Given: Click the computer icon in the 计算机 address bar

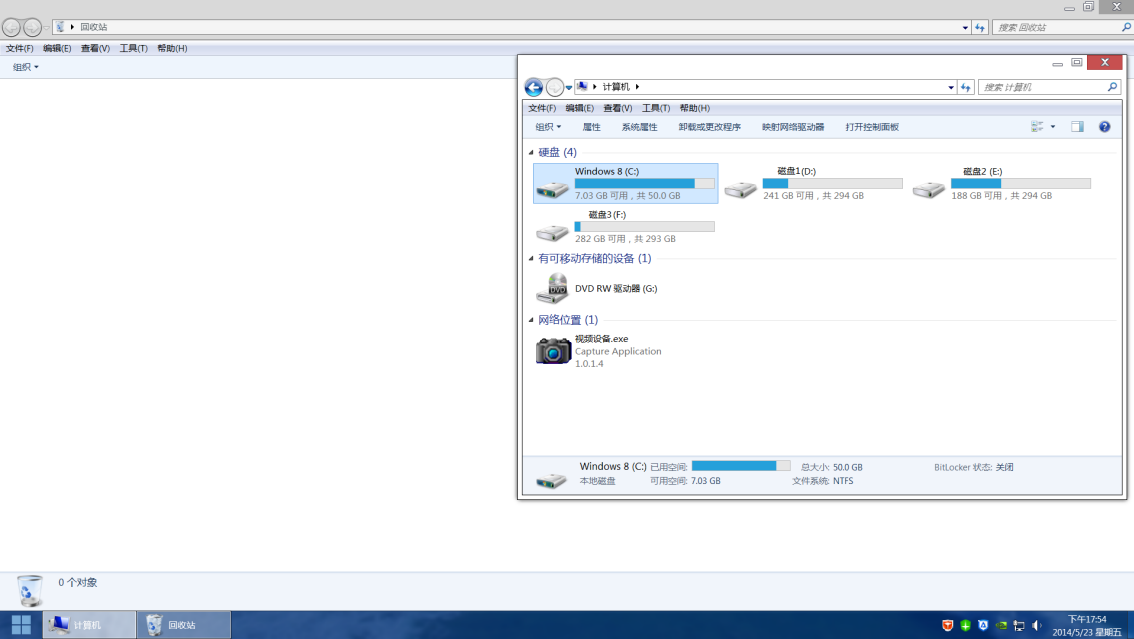Looking at the screenshot, I should coord(582,87).
